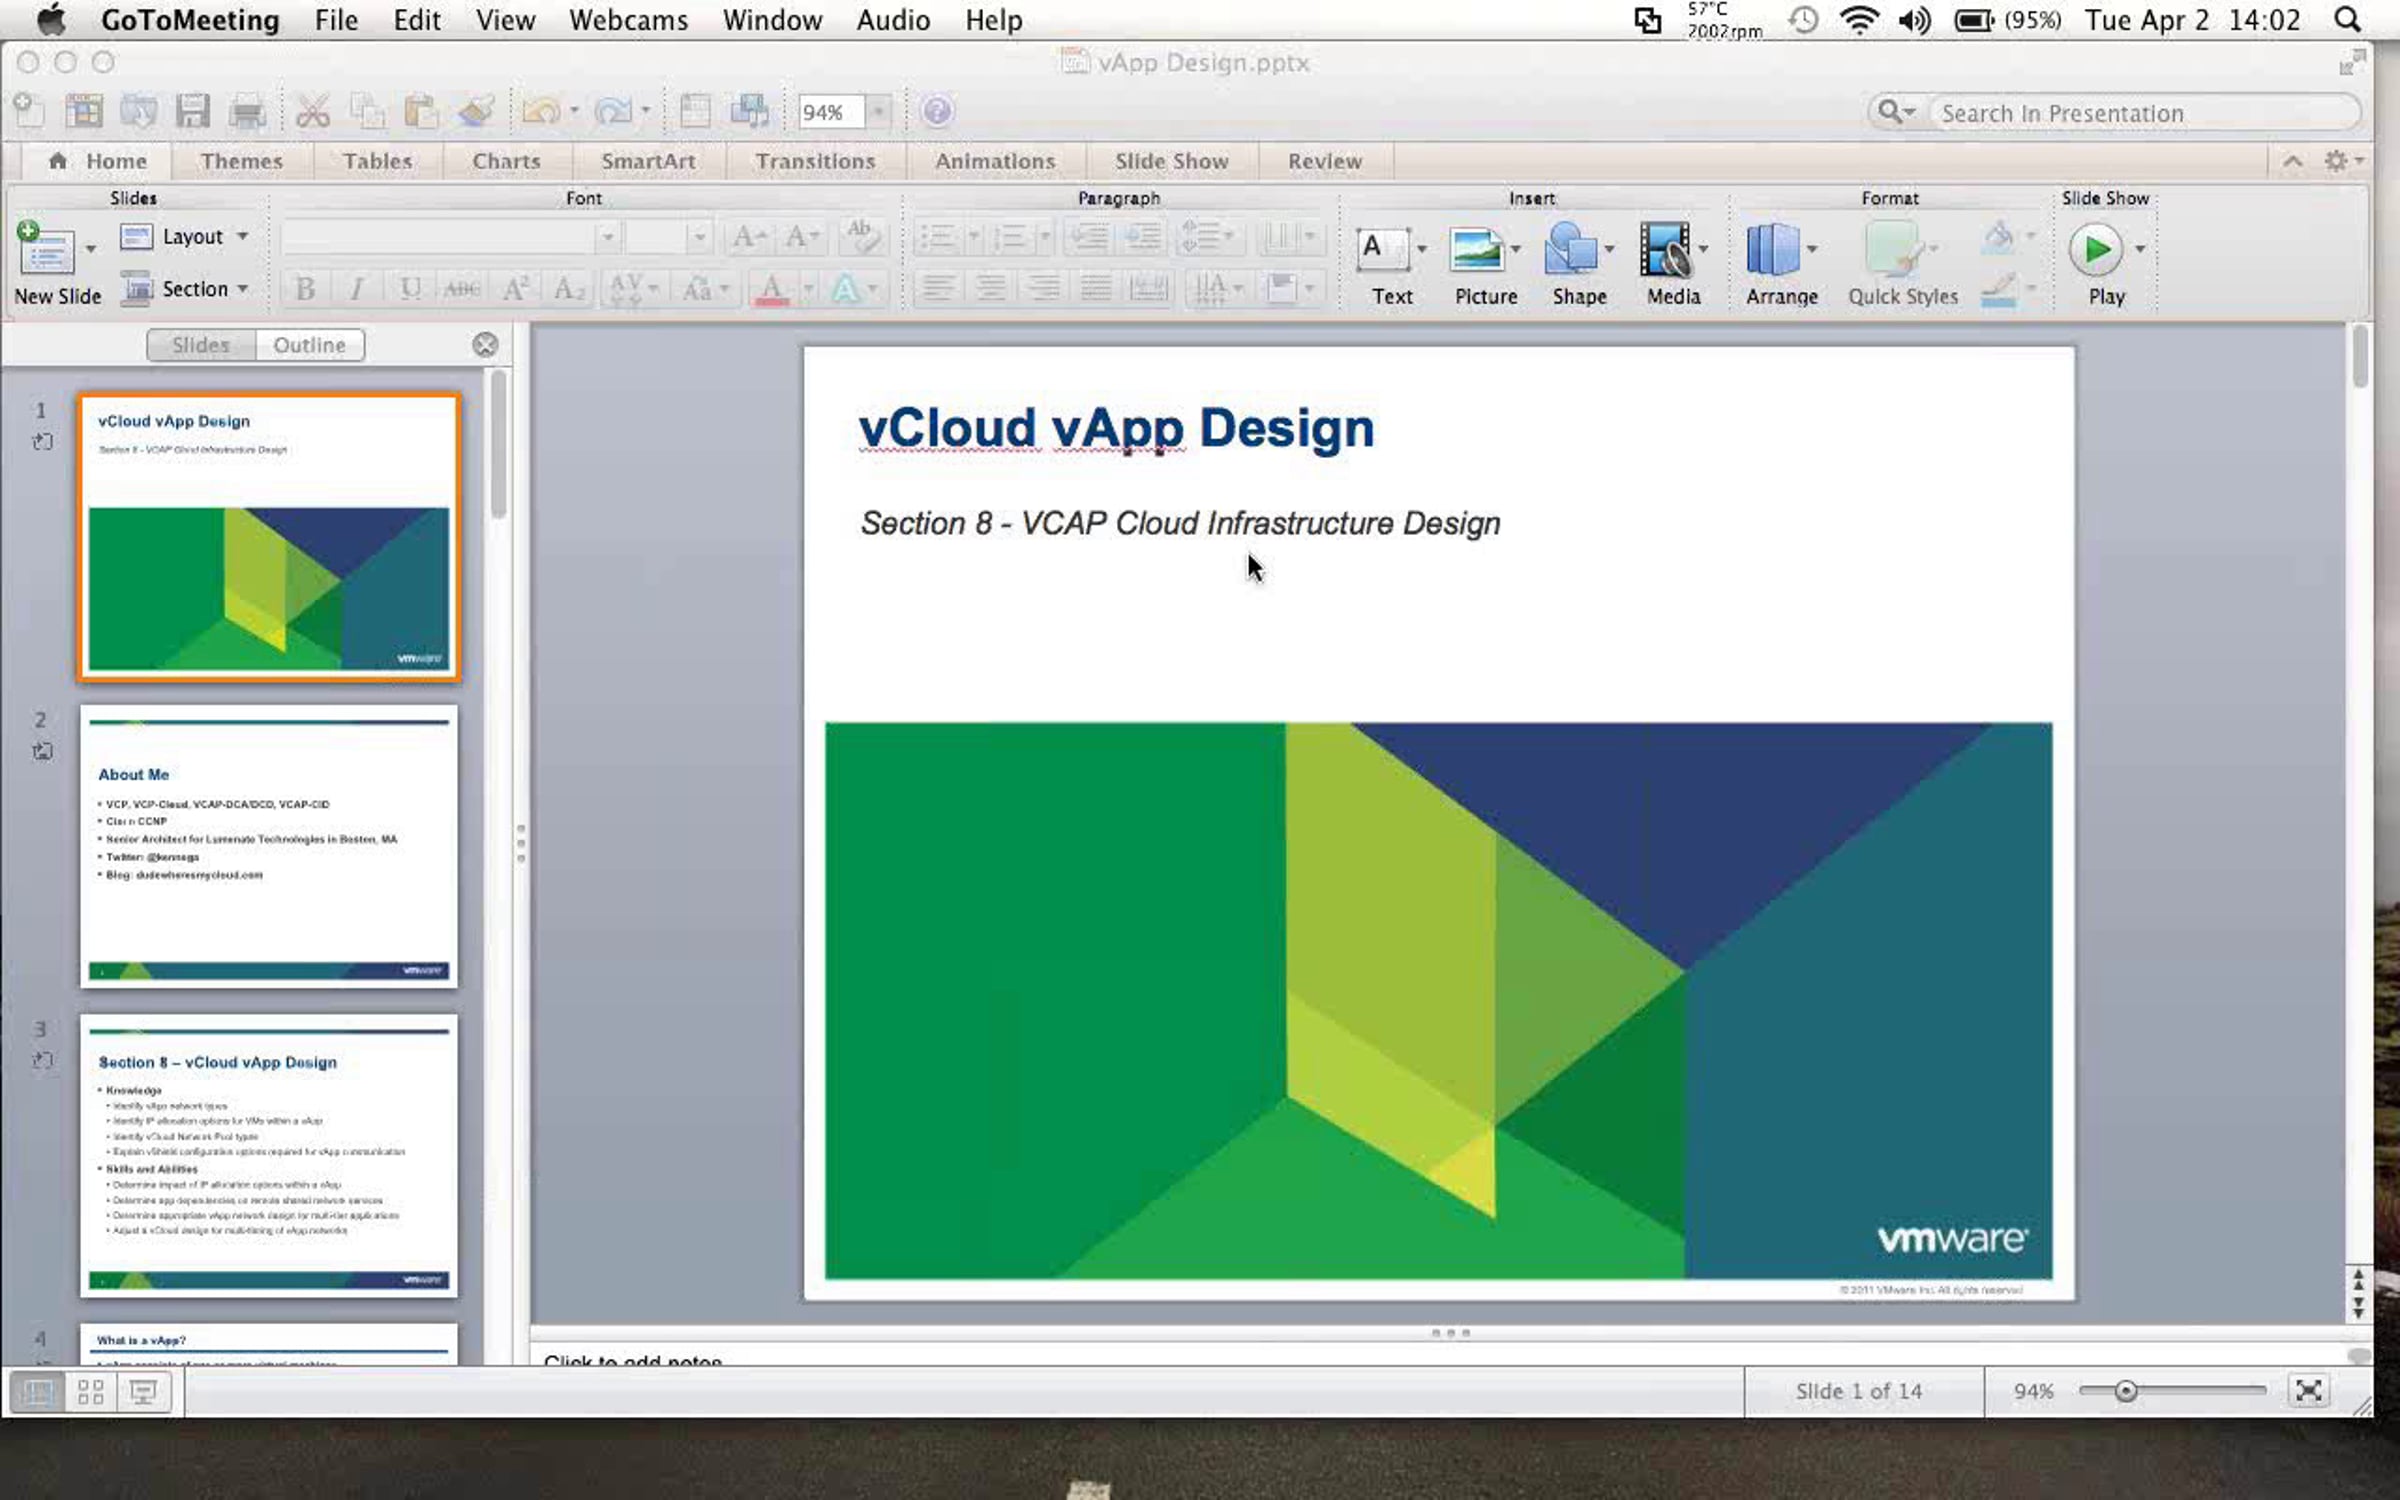
Task: Insert a Text box
Action: [x=1383, y=249]
